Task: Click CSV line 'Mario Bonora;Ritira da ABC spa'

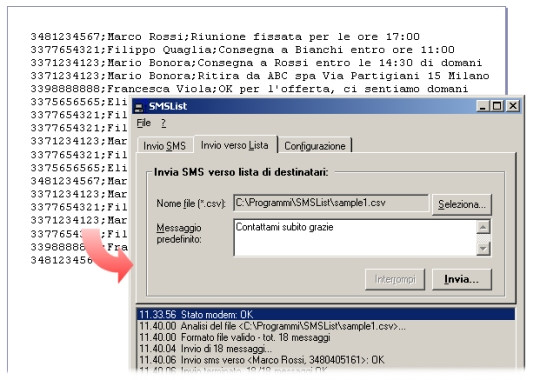Action: 260,76
